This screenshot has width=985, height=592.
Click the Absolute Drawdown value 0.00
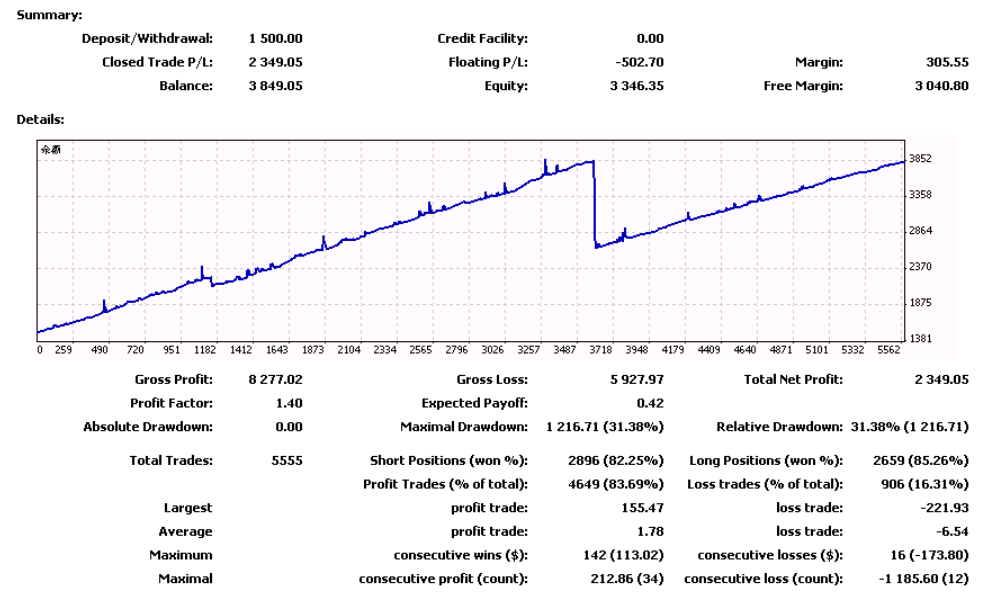[289, 427]
